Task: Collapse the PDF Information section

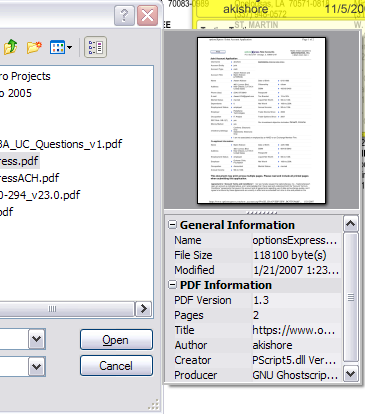Action: (172, 285)
